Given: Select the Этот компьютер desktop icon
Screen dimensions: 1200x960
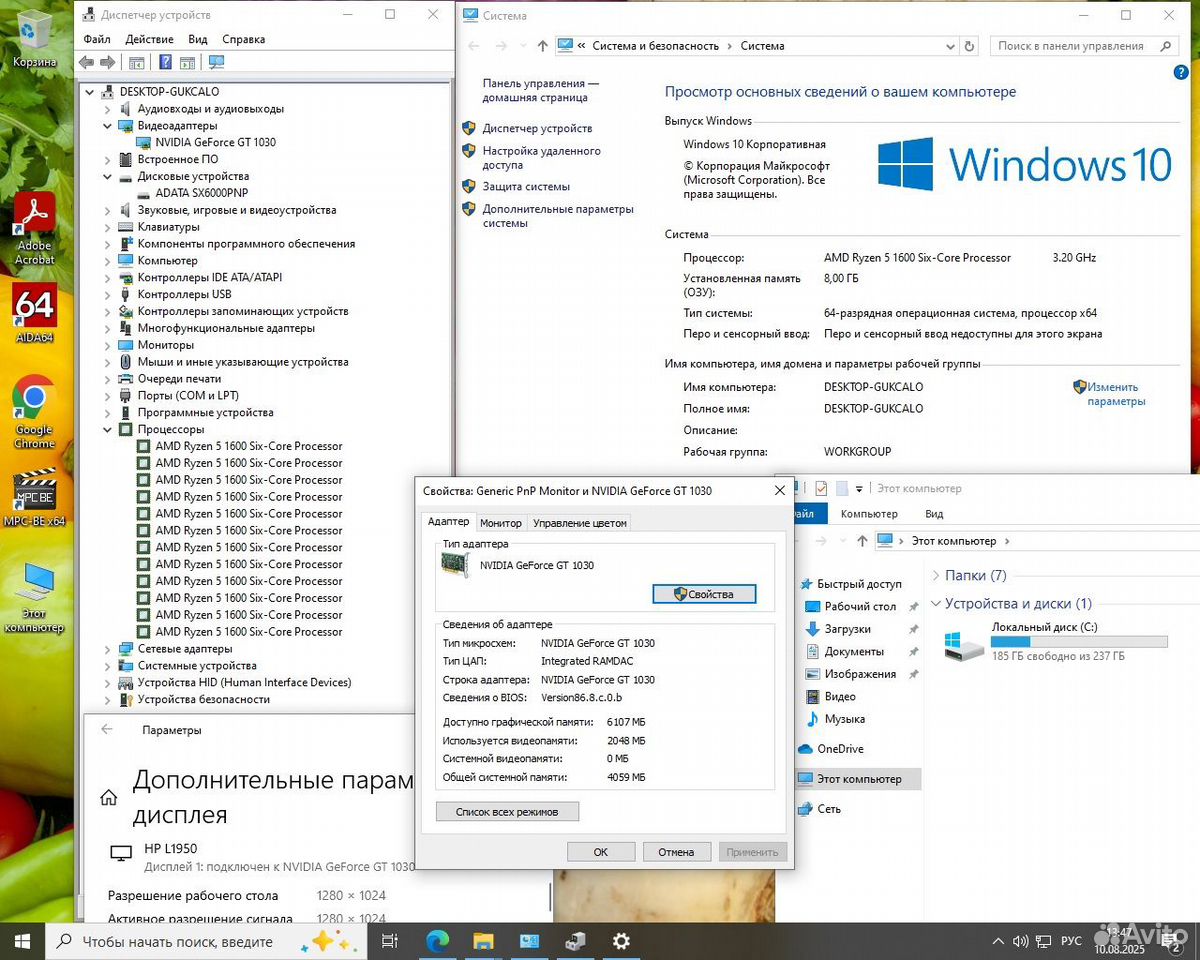Looking at the screenshot, I should [35, 598].
